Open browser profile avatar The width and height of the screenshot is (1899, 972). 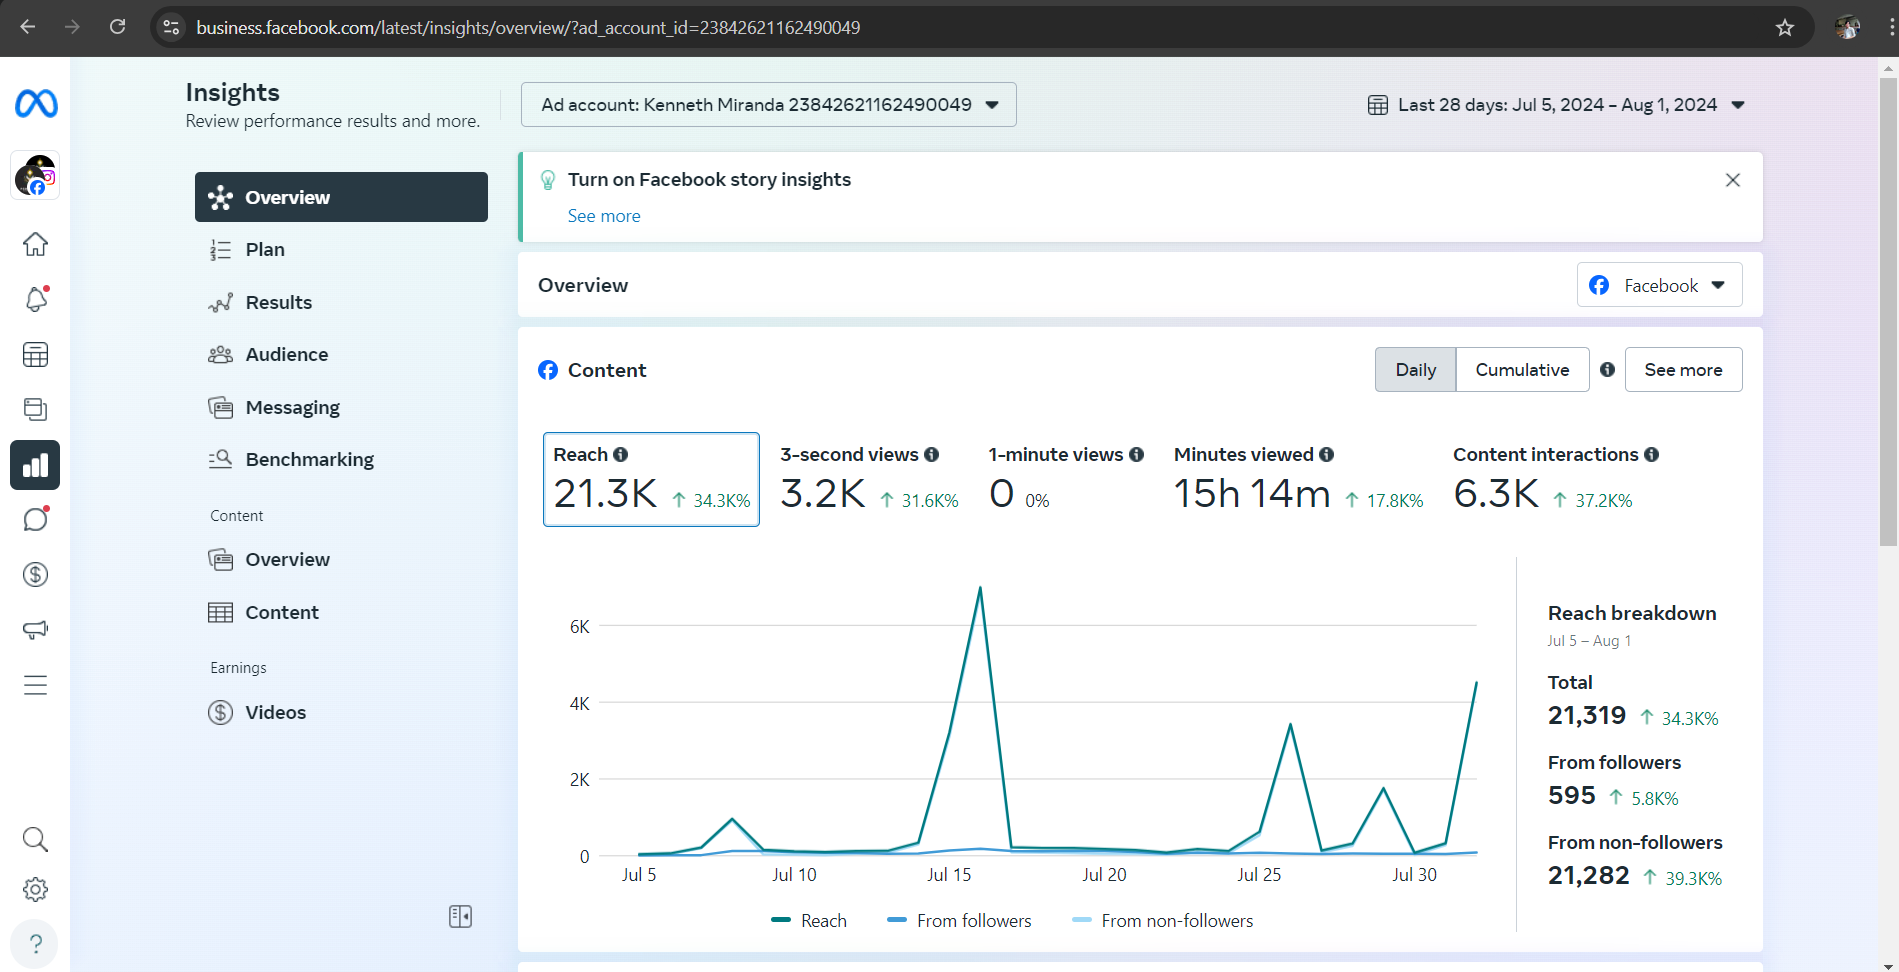1847,27
